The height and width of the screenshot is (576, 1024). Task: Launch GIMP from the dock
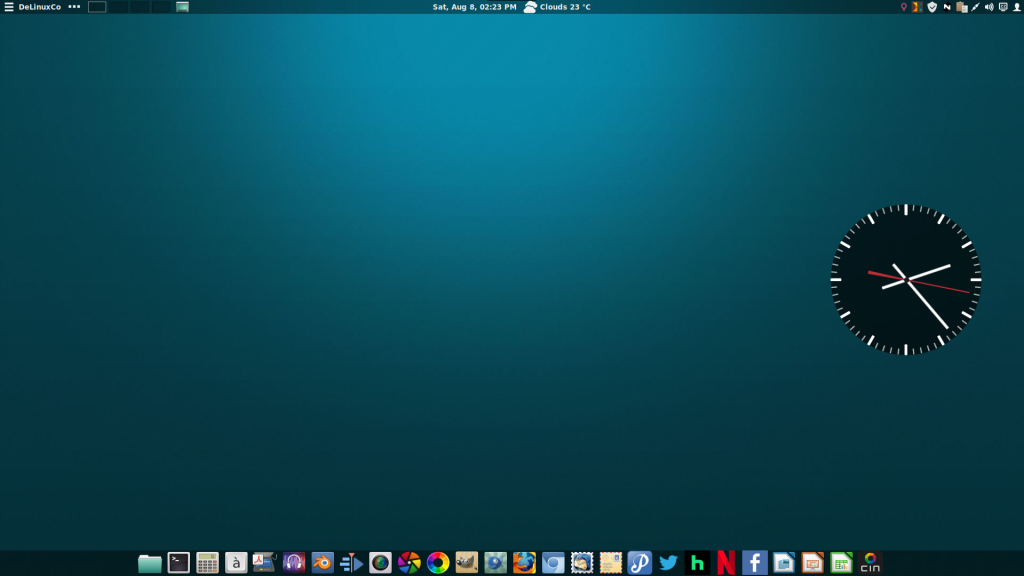(466, 563)
